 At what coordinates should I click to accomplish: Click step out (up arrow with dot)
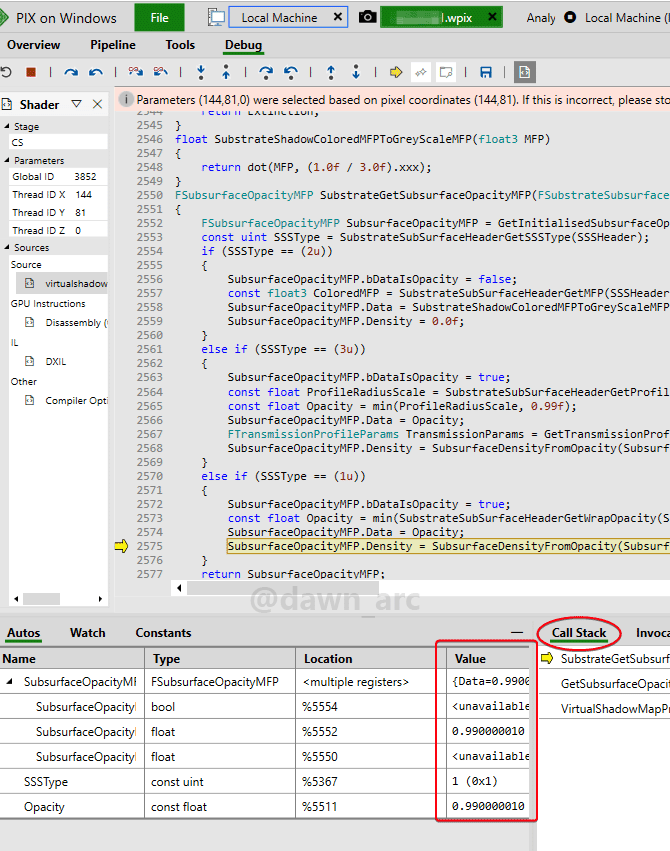226,72
